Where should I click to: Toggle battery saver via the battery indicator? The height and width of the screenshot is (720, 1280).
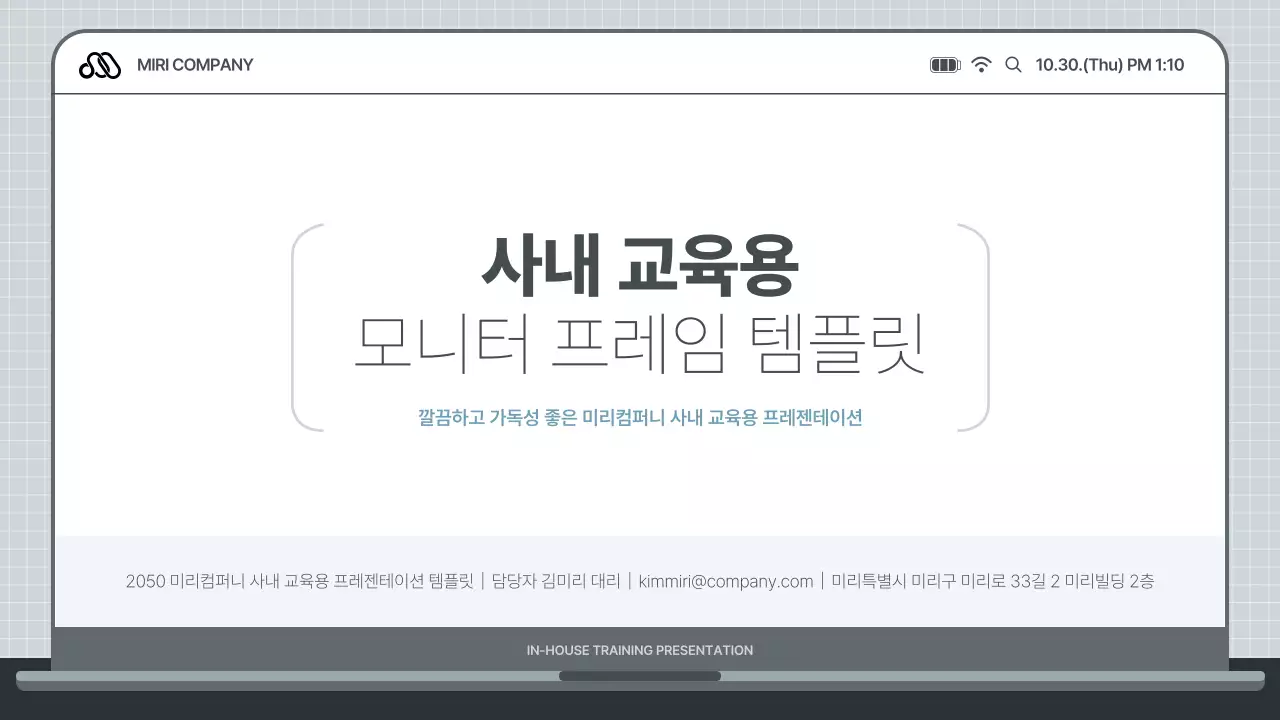(x=944, y=63)
